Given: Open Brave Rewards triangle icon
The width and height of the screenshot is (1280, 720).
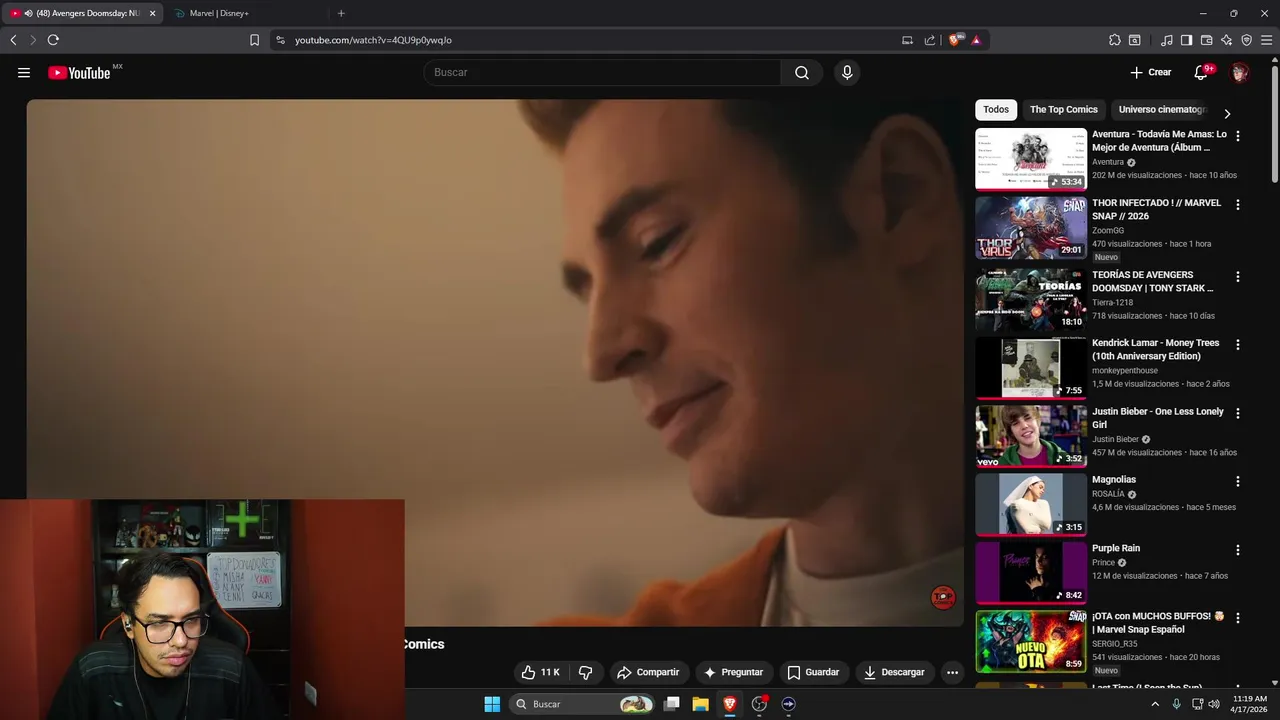Looking at the screenshot, I should coord(976,40).
